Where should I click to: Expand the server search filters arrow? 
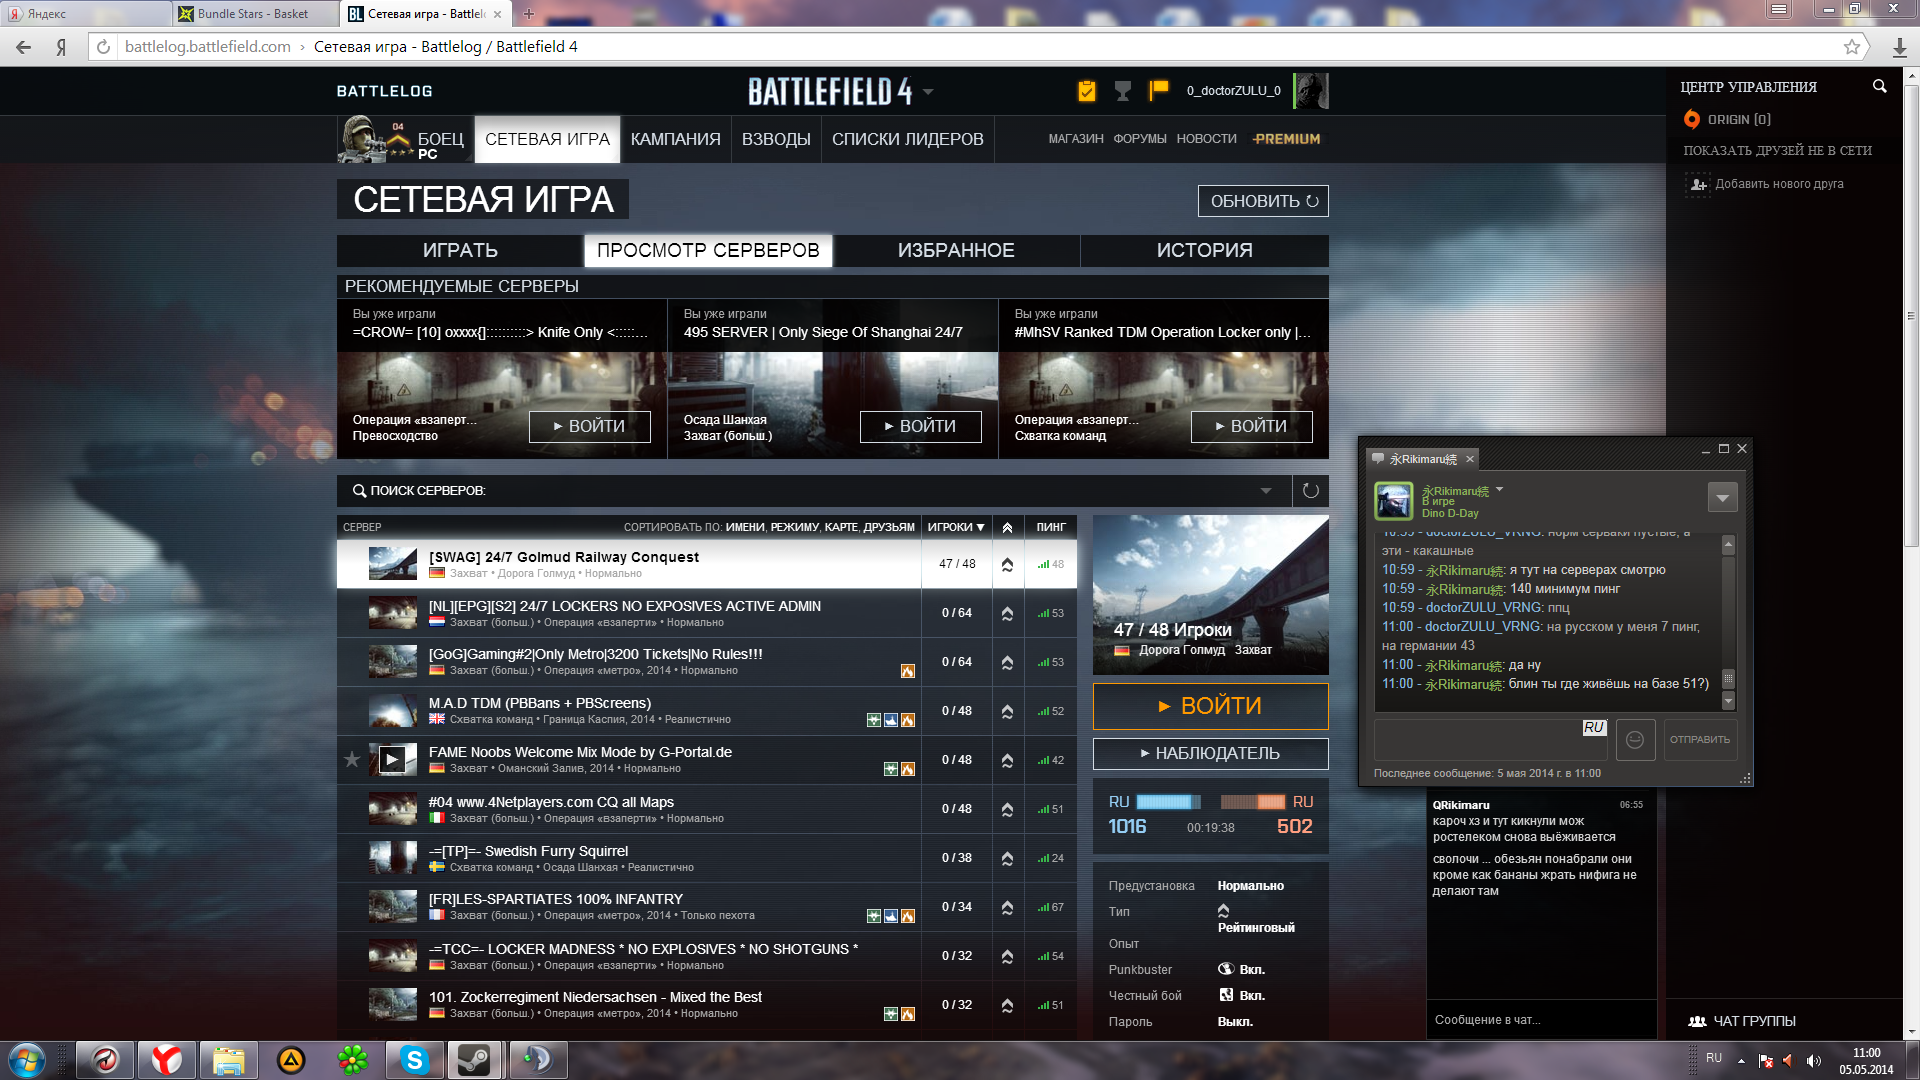click(x=1266, y=491)
